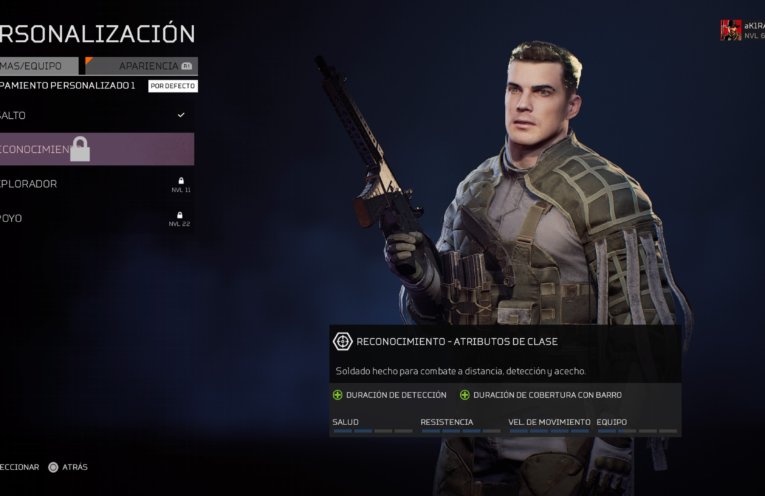Click the Por Defecto button
The image size is (765, 496).
173,86
